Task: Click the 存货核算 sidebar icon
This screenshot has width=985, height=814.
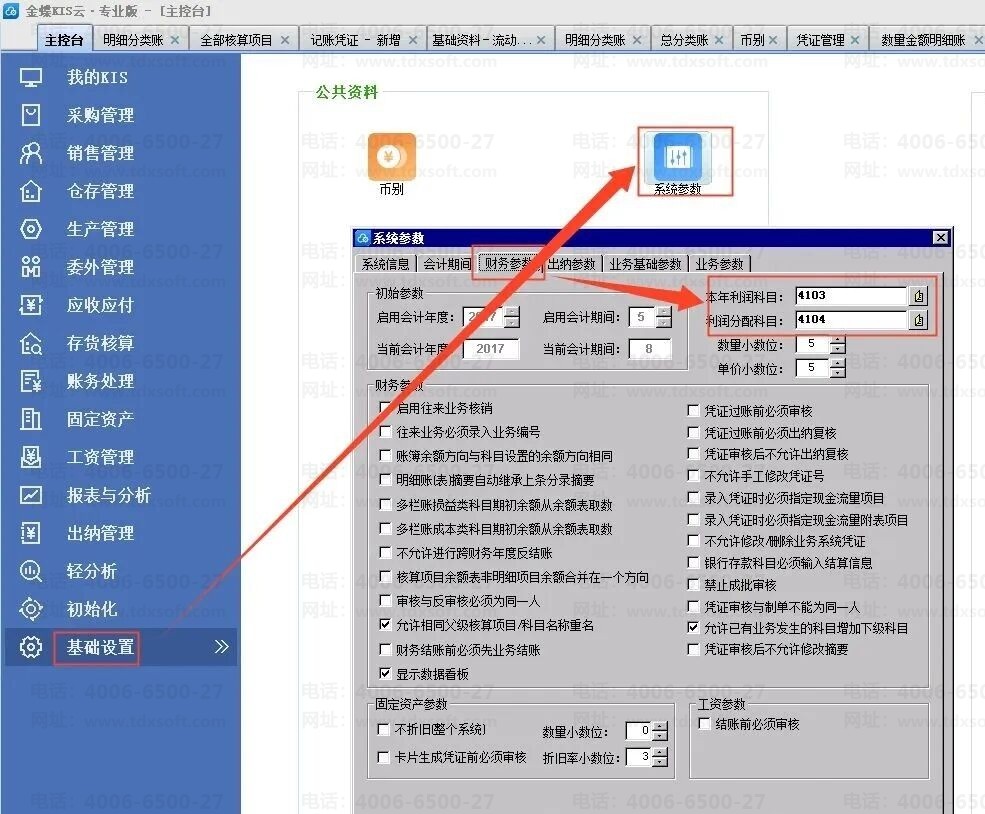Action: tap(31, 343)
